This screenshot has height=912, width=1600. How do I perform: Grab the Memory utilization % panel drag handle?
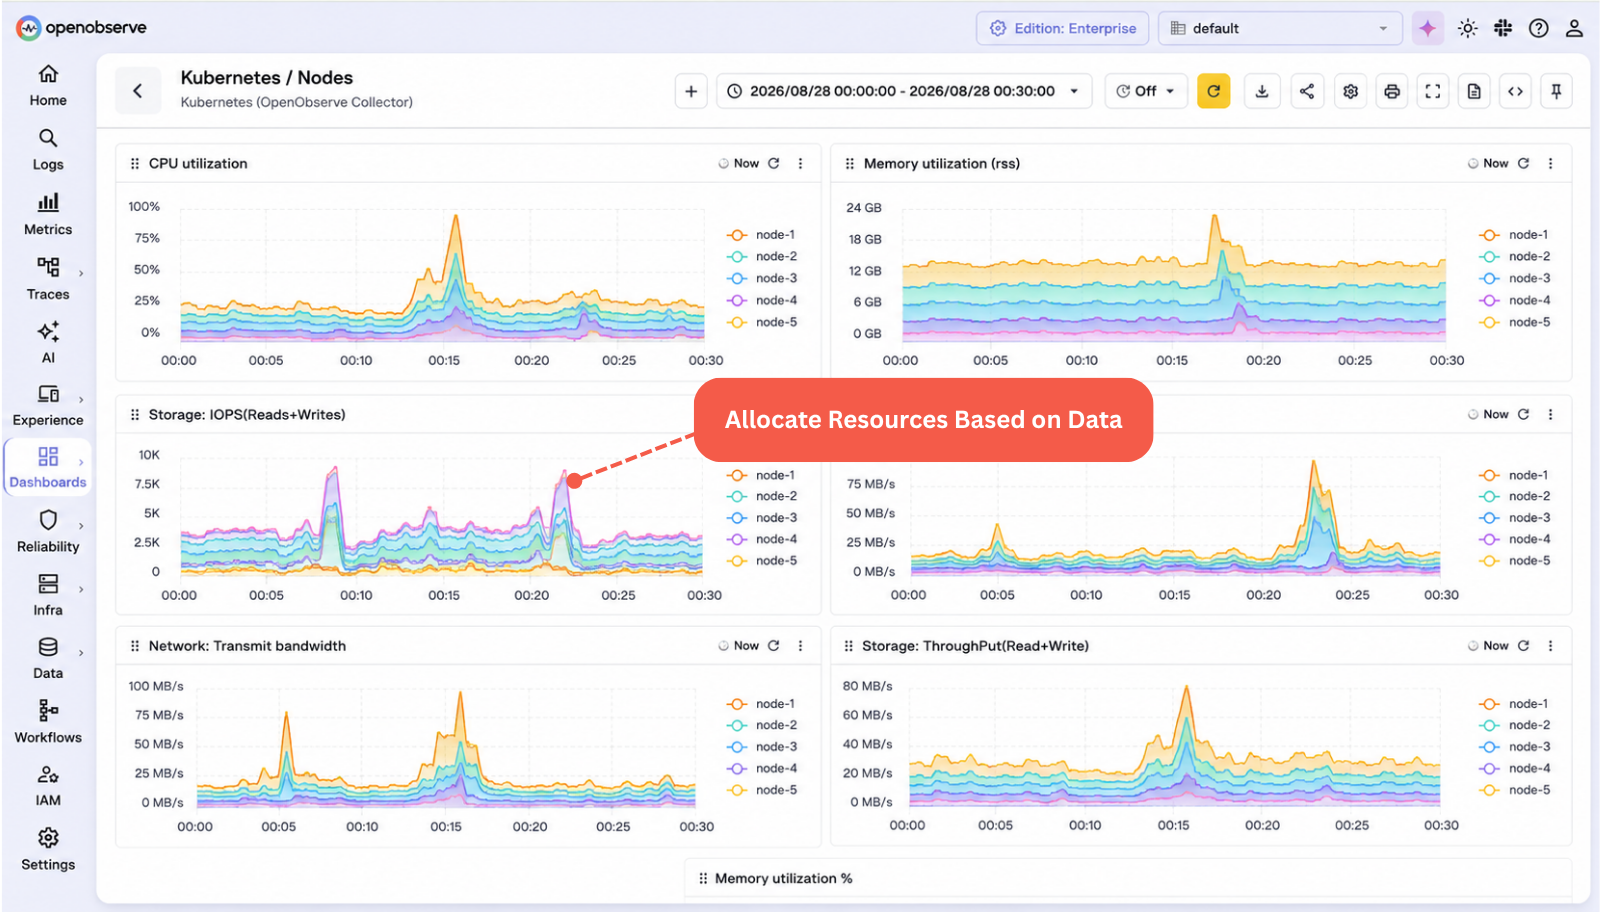[703, 878]
